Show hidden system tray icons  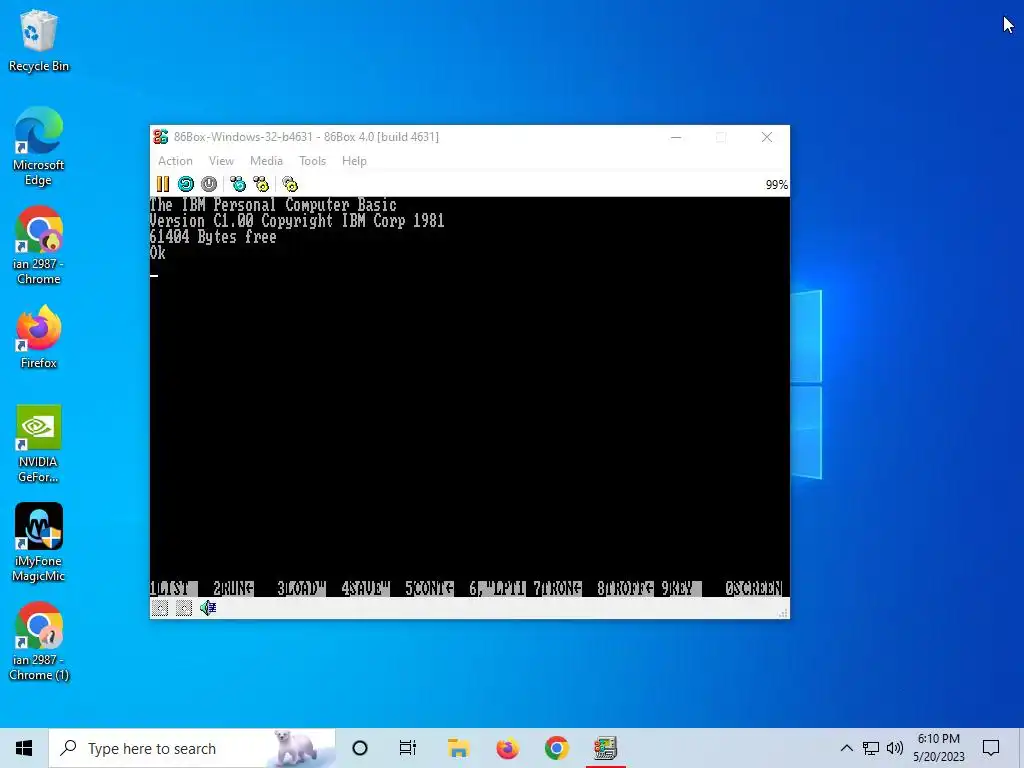point(846,748)
